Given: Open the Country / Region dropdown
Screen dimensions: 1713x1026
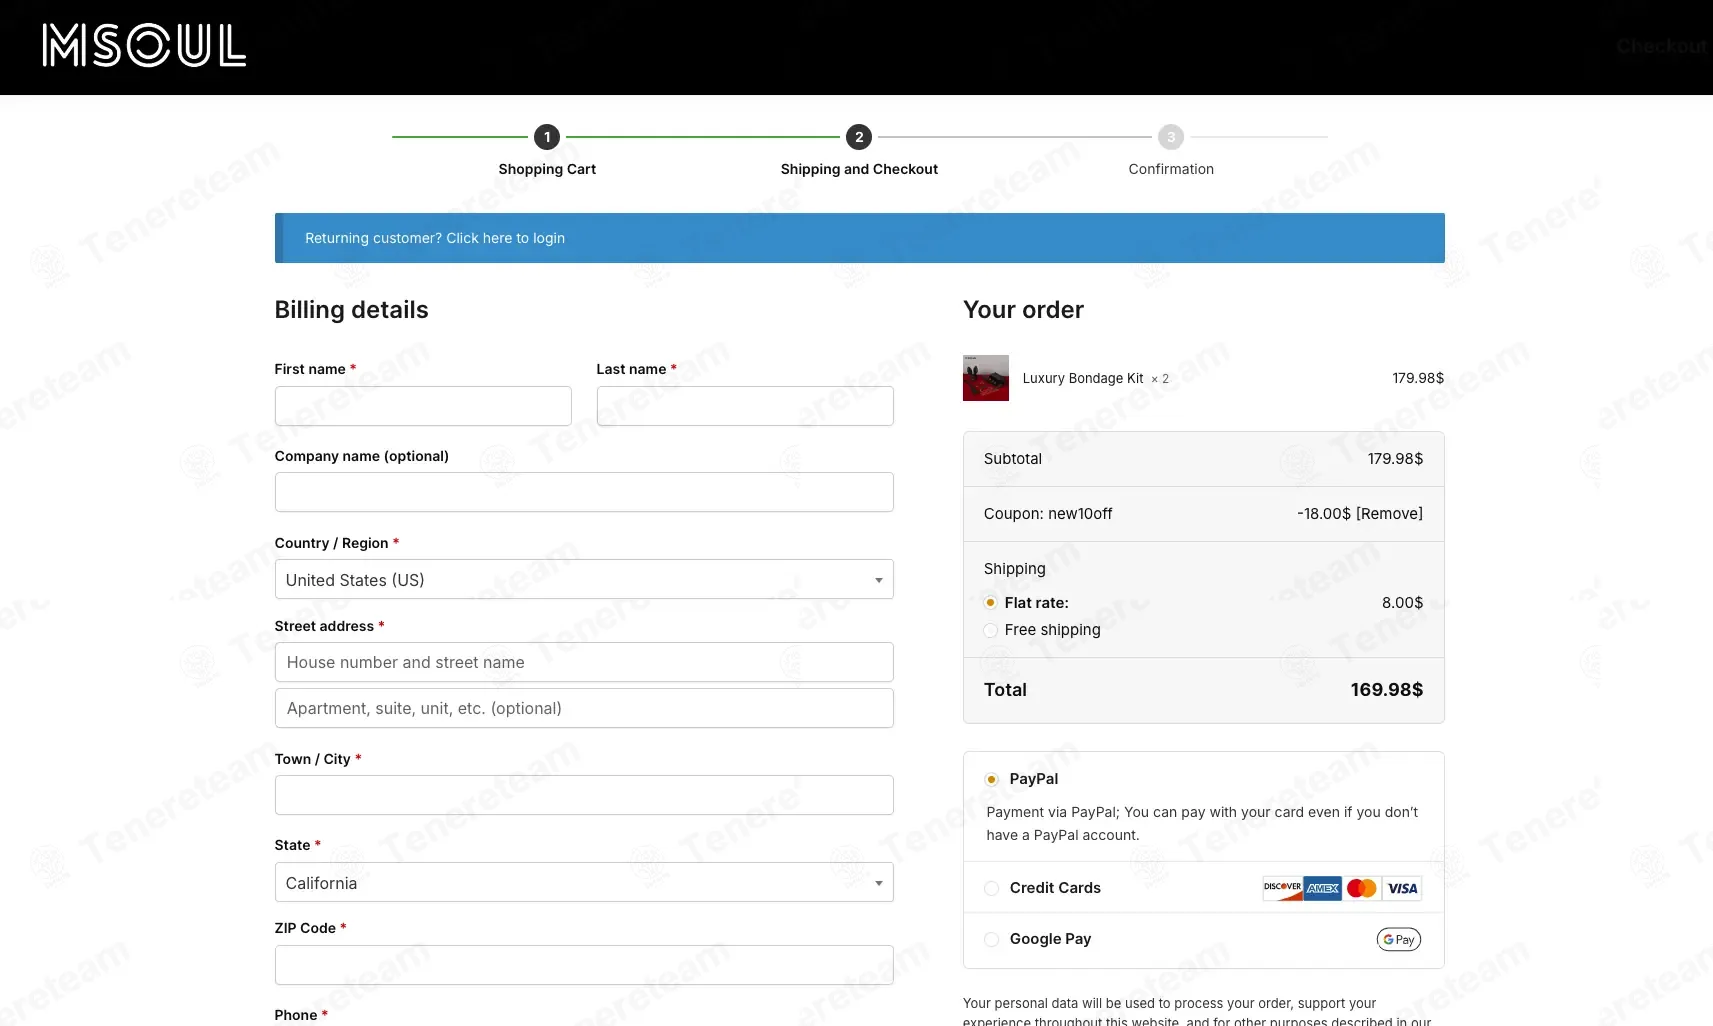Looking at the screenshot, I should [584, 579].
